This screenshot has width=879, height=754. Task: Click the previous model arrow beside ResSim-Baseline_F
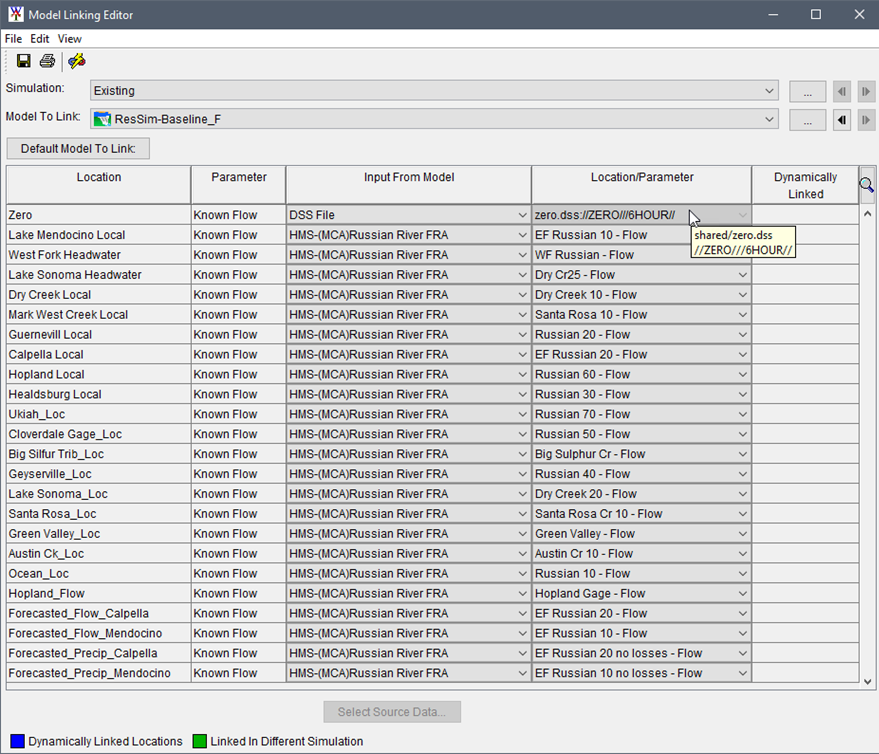tap(841, 118)
